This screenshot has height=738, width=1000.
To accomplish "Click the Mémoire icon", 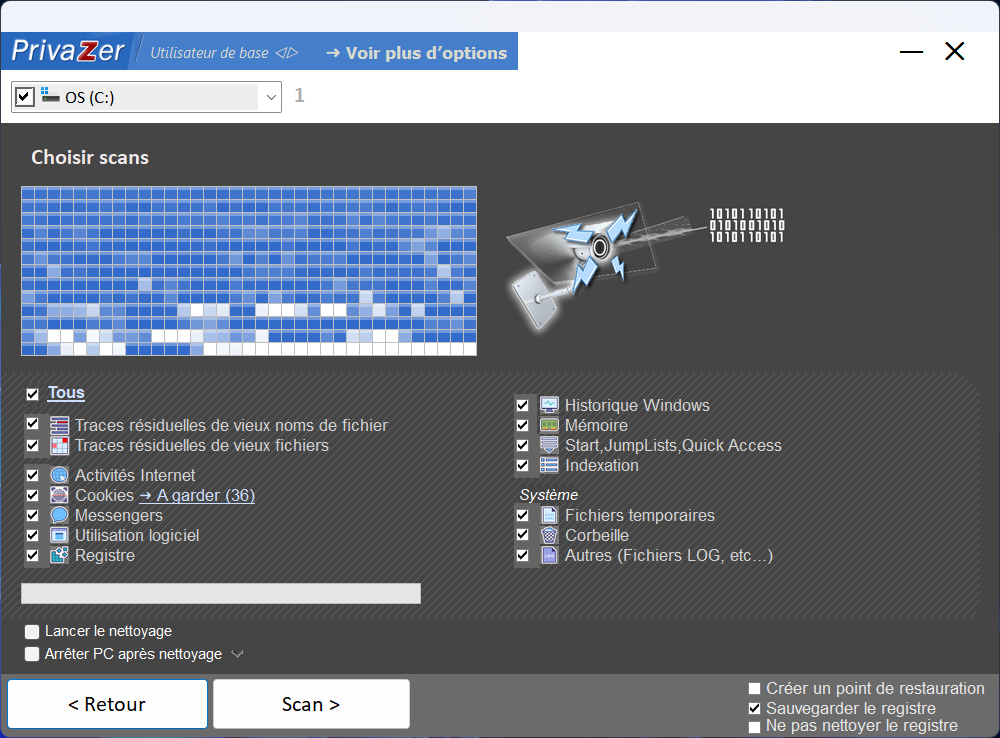I will click(547, 425).
